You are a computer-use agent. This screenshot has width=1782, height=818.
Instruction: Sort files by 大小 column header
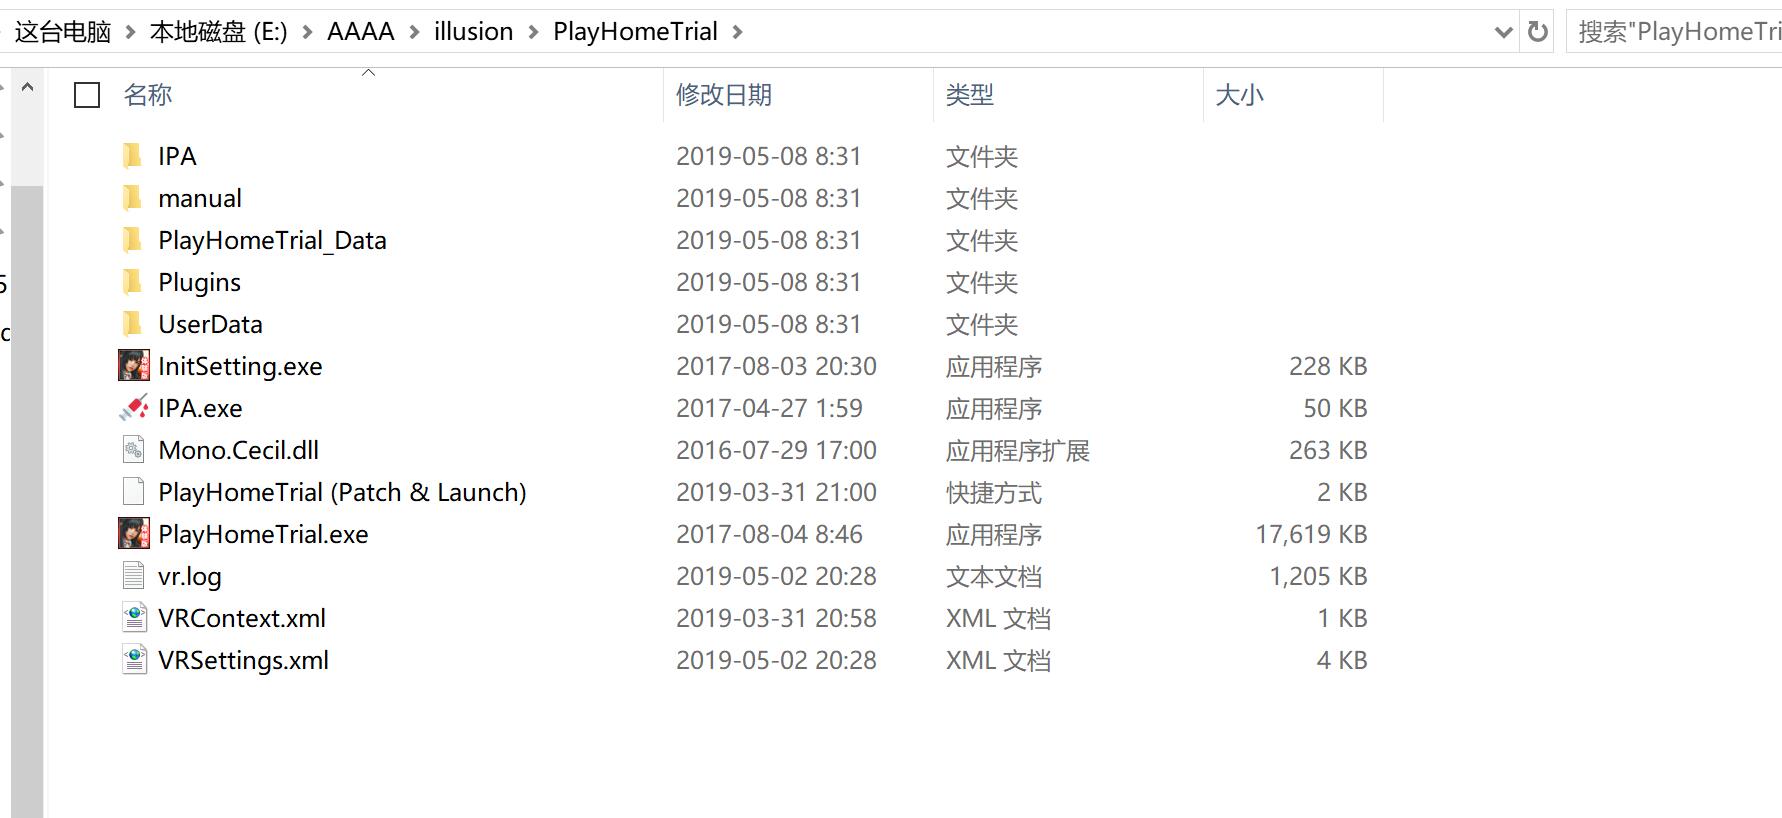1239,95
